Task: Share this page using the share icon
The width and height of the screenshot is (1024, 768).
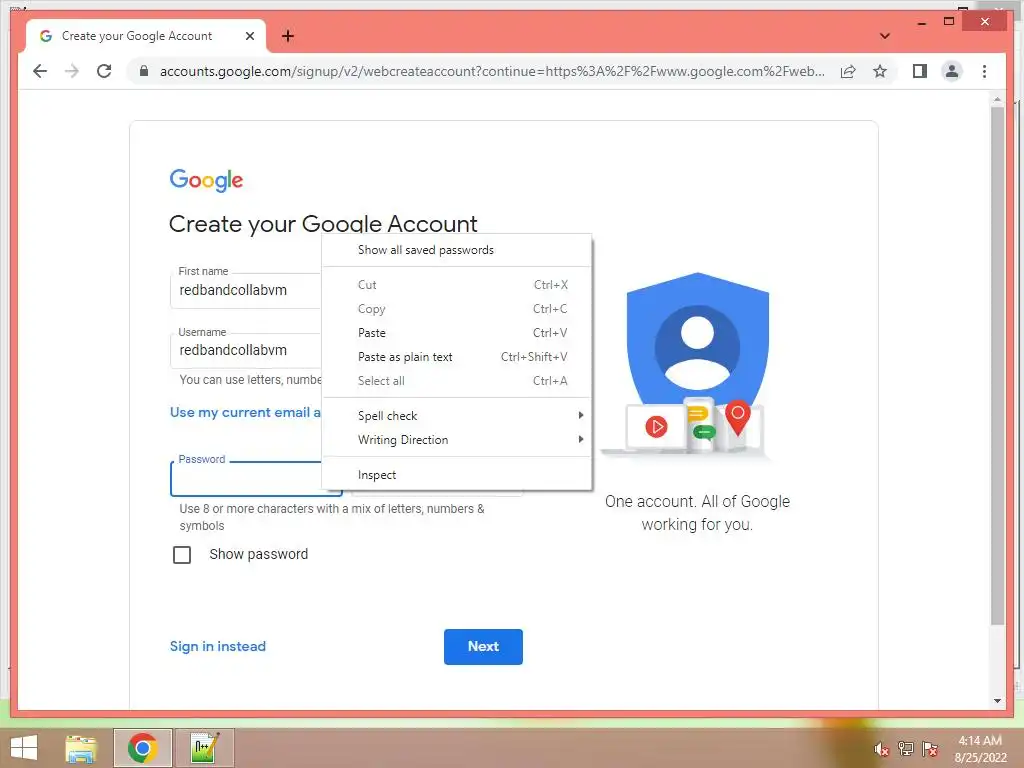Action: tap(848, 71)
